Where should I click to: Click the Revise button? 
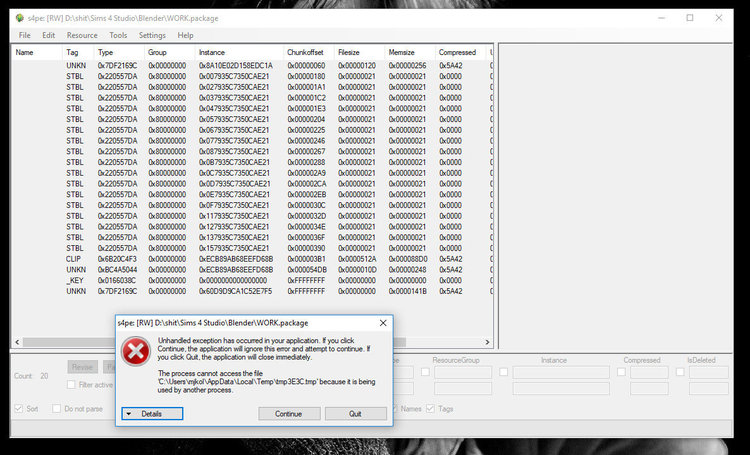tap(82, 367)
